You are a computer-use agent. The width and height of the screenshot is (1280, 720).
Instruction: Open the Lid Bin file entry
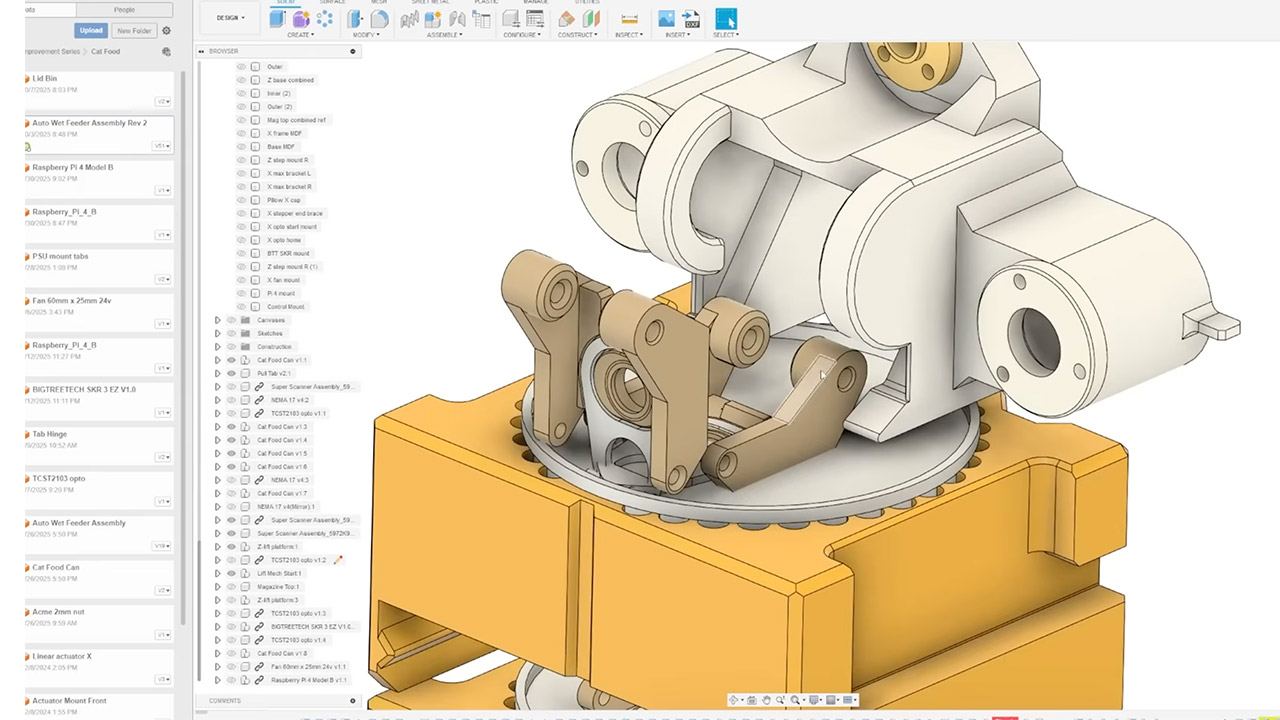[x=99, y=89]
